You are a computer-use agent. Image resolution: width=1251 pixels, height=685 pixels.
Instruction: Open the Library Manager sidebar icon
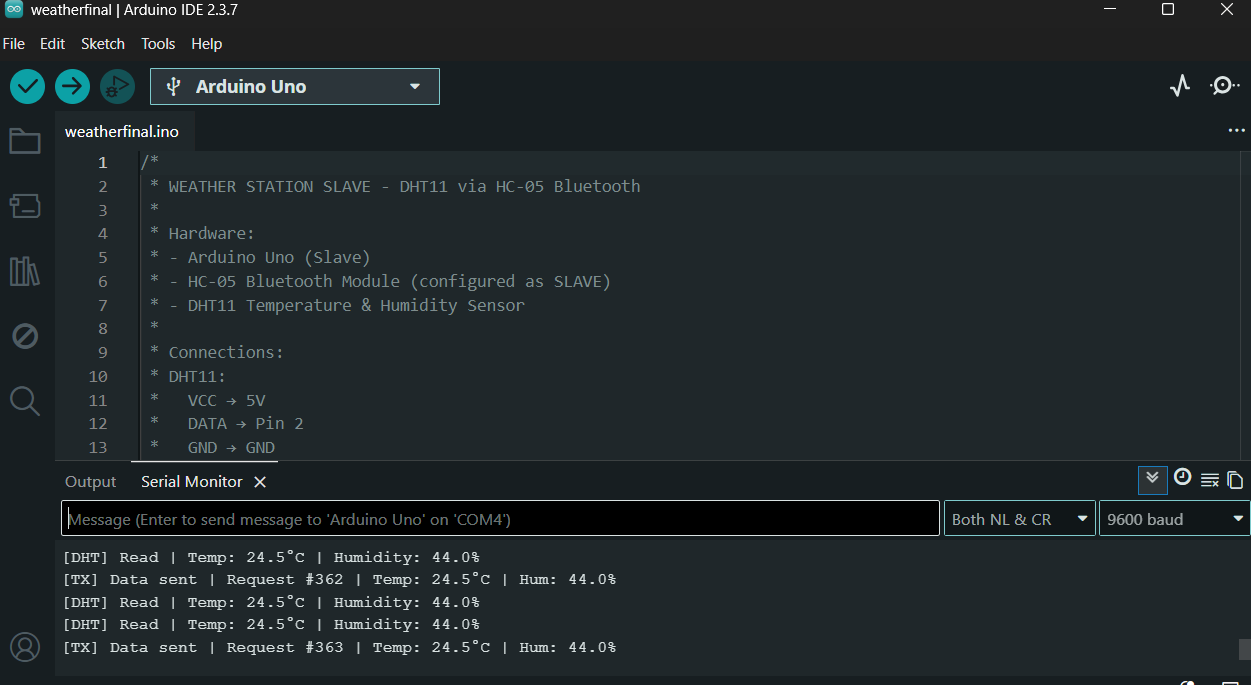(x=25, y=271)
